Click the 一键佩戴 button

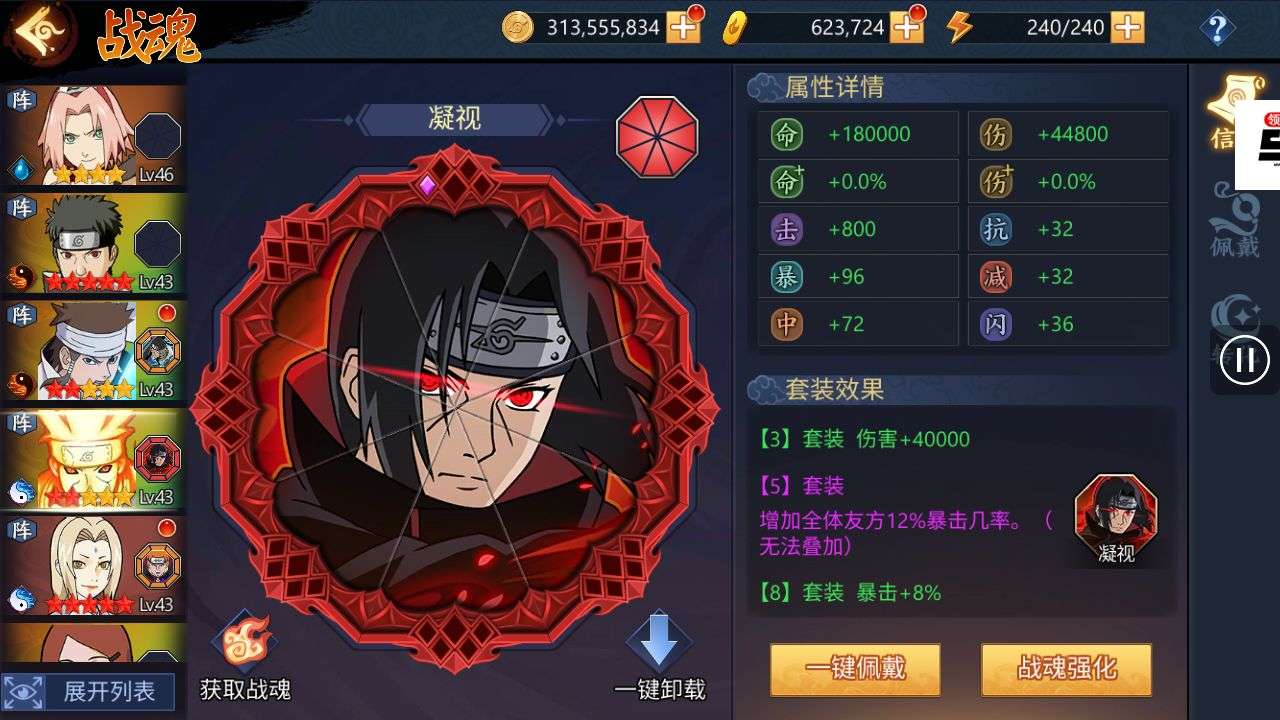click(x=855, y=669)
